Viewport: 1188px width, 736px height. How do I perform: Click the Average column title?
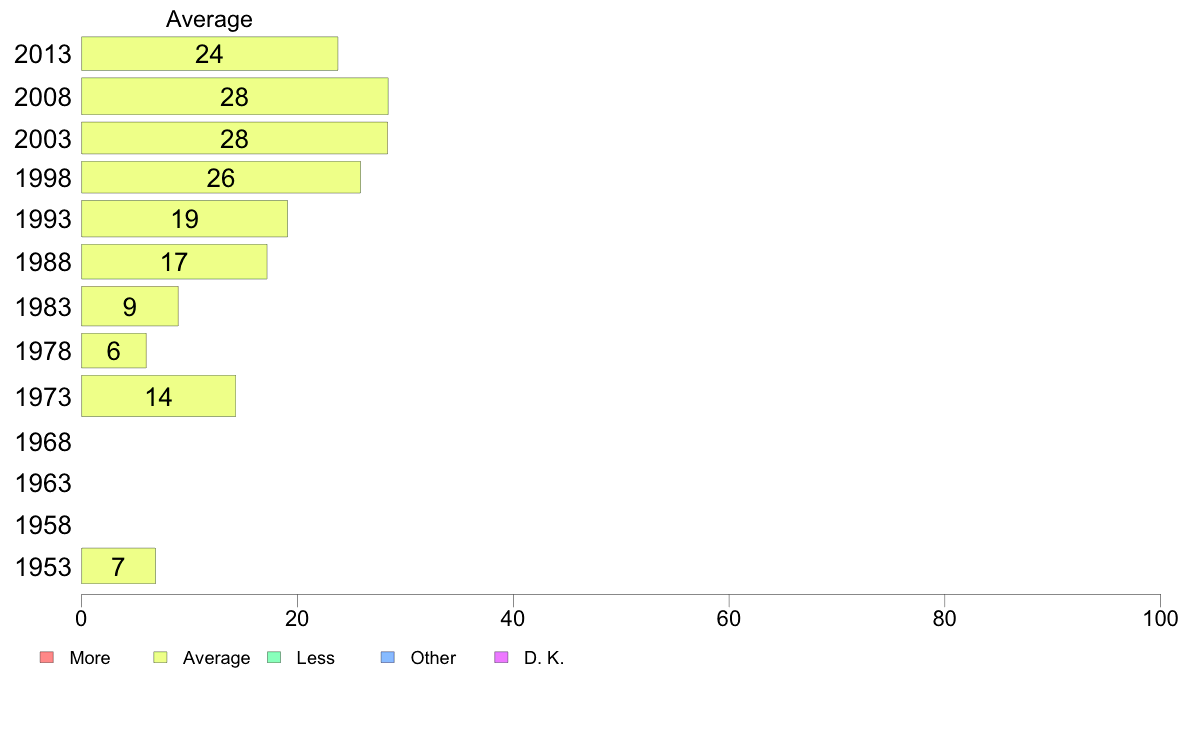point(209,19)
